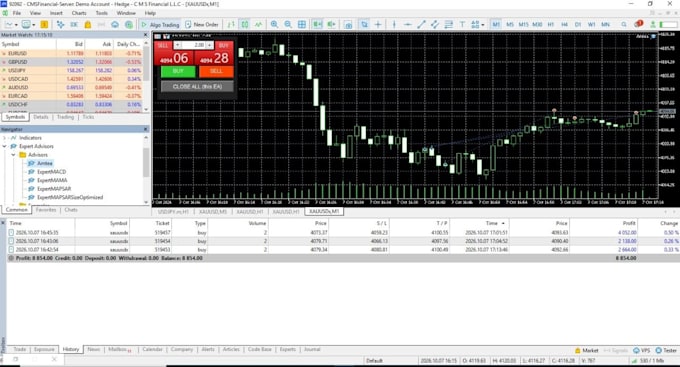The height and width of the screenshot is (367, 680).
Task: Select the equidistant channel tool
Action: 435,25
